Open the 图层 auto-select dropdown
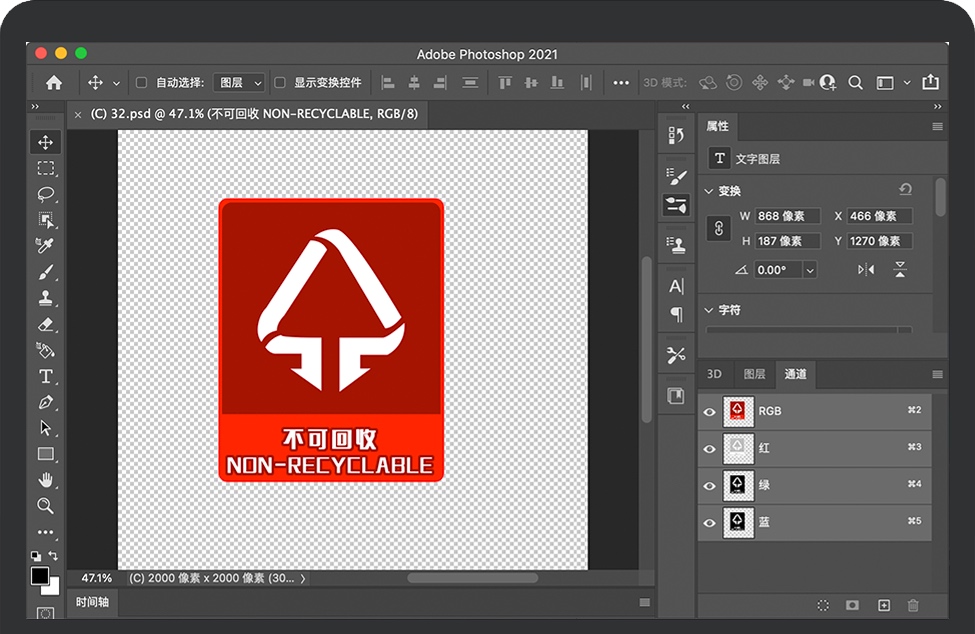Viewport: 975px width, 634px height. pos(241,83)
